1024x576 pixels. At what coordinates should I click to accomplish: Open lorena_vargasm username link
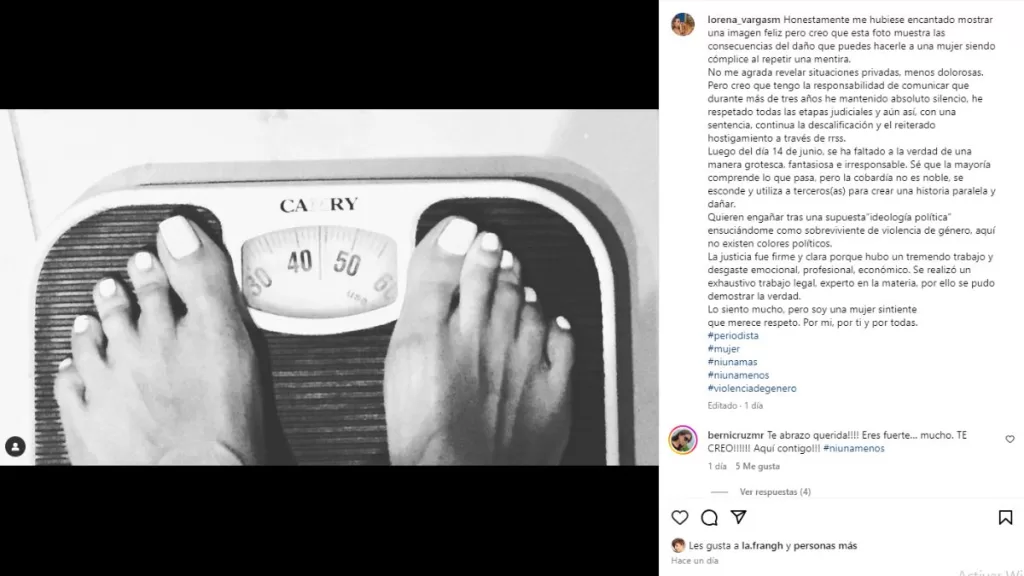tap(744, 20)
